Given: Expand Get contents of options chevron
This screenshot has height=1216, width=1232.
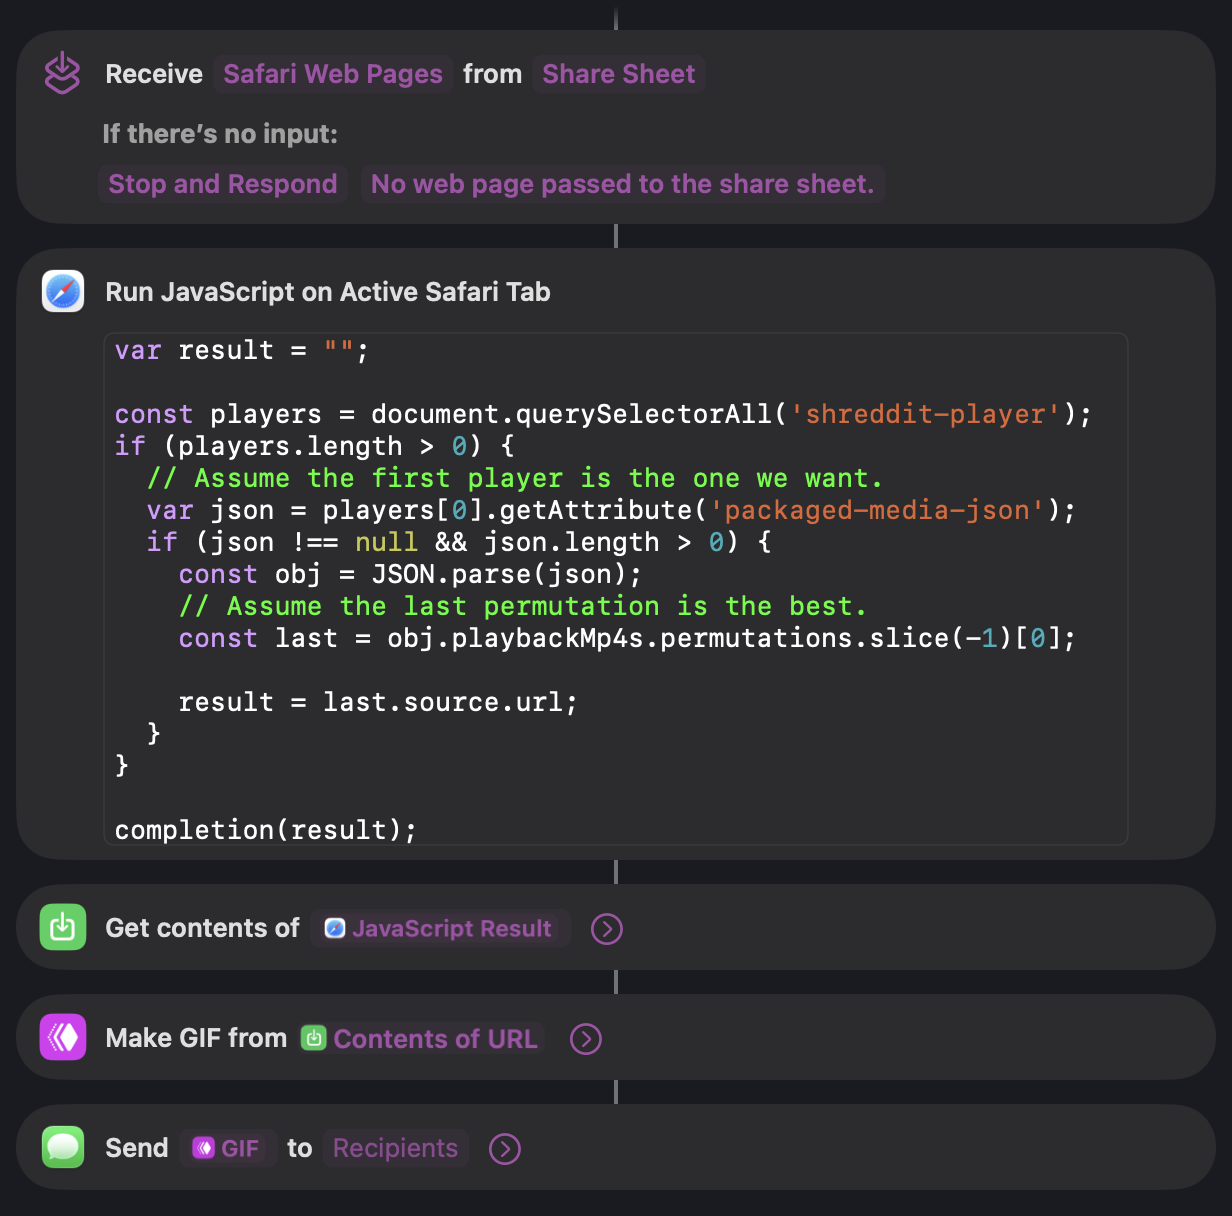Looking at the screenshot, I should click(607, 929).
